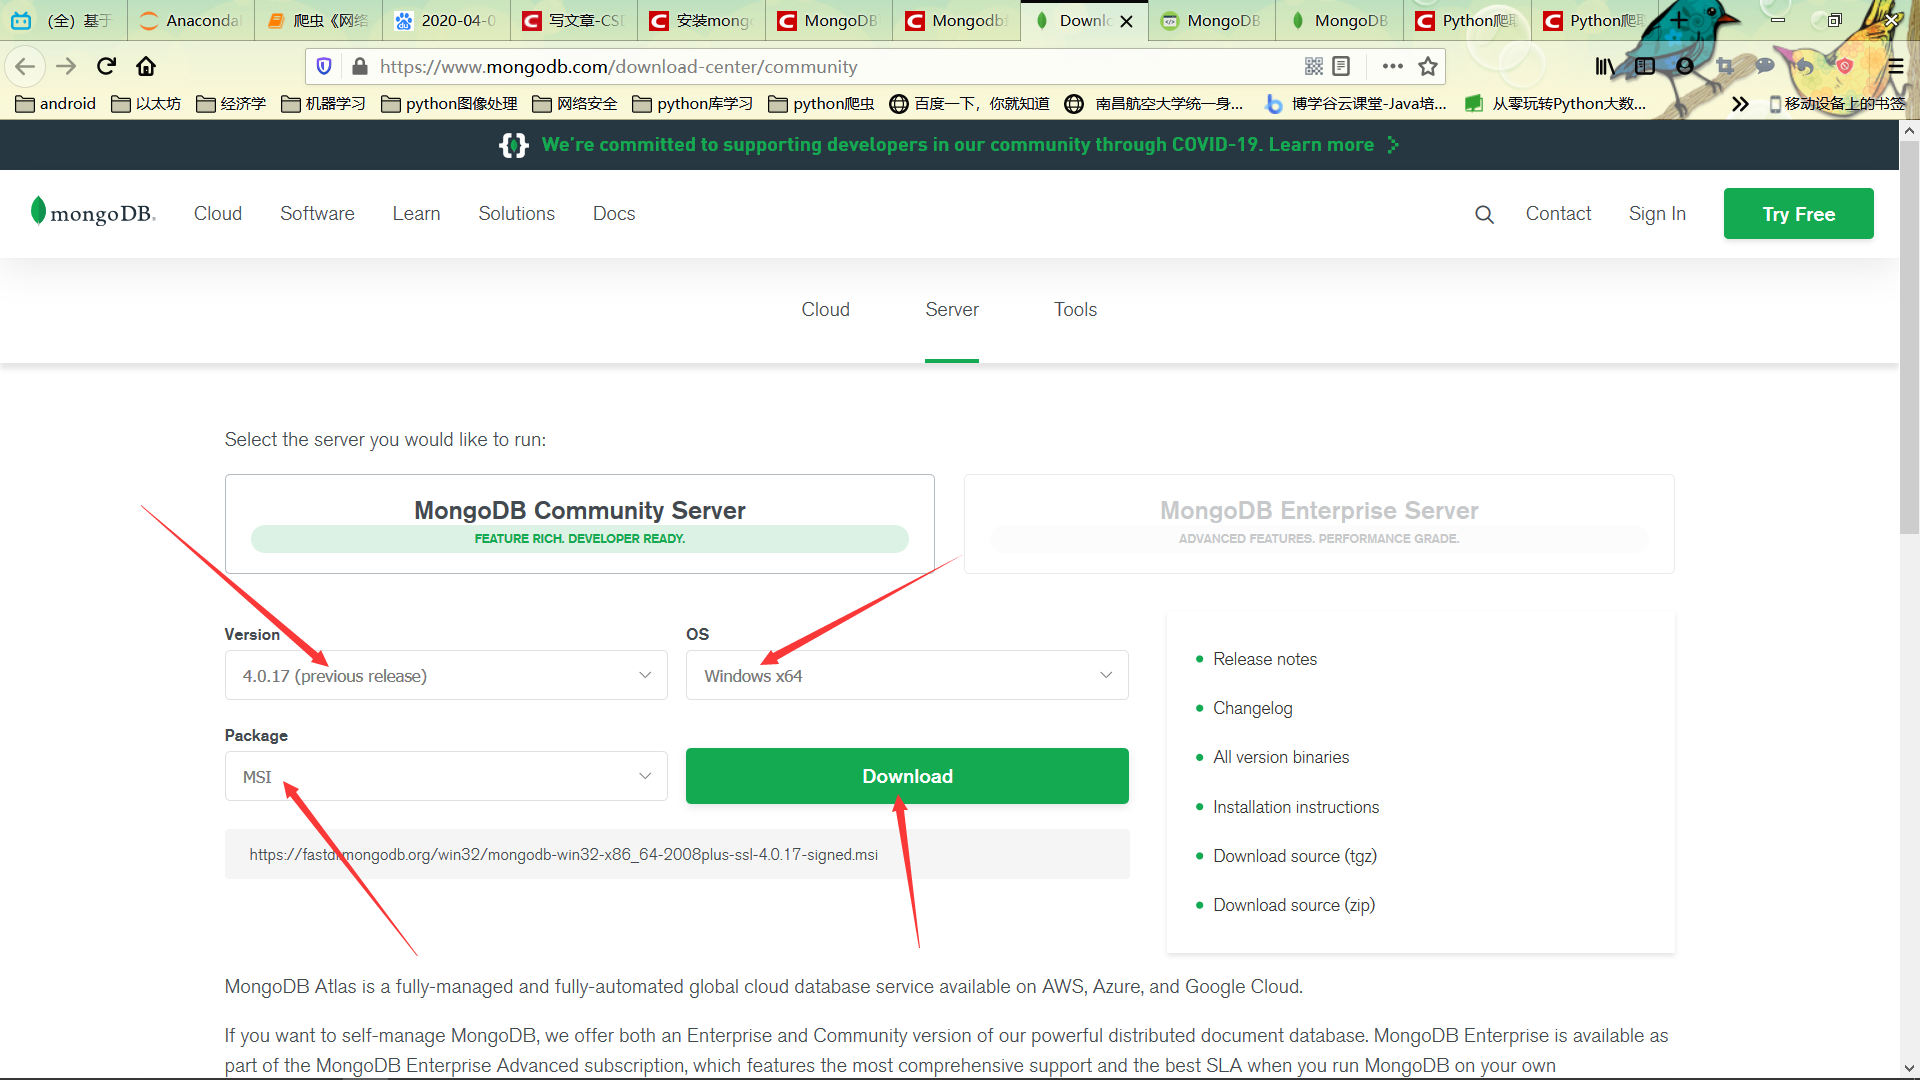This screenshot has height=1080, width=1920.
Task: Open a new tab with the plus icon
Action: tap(1679, 20)
